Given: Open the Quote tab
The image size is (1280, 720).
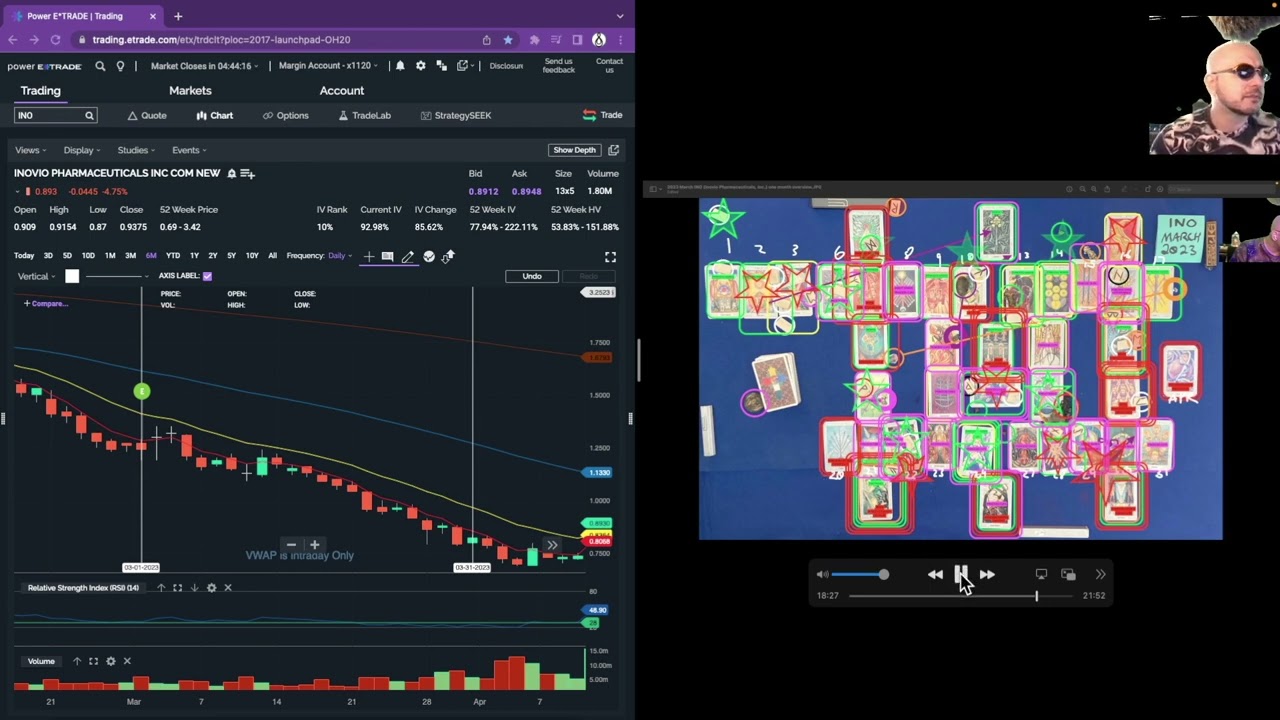Looking at the screenshot, I should pos(147,115).
